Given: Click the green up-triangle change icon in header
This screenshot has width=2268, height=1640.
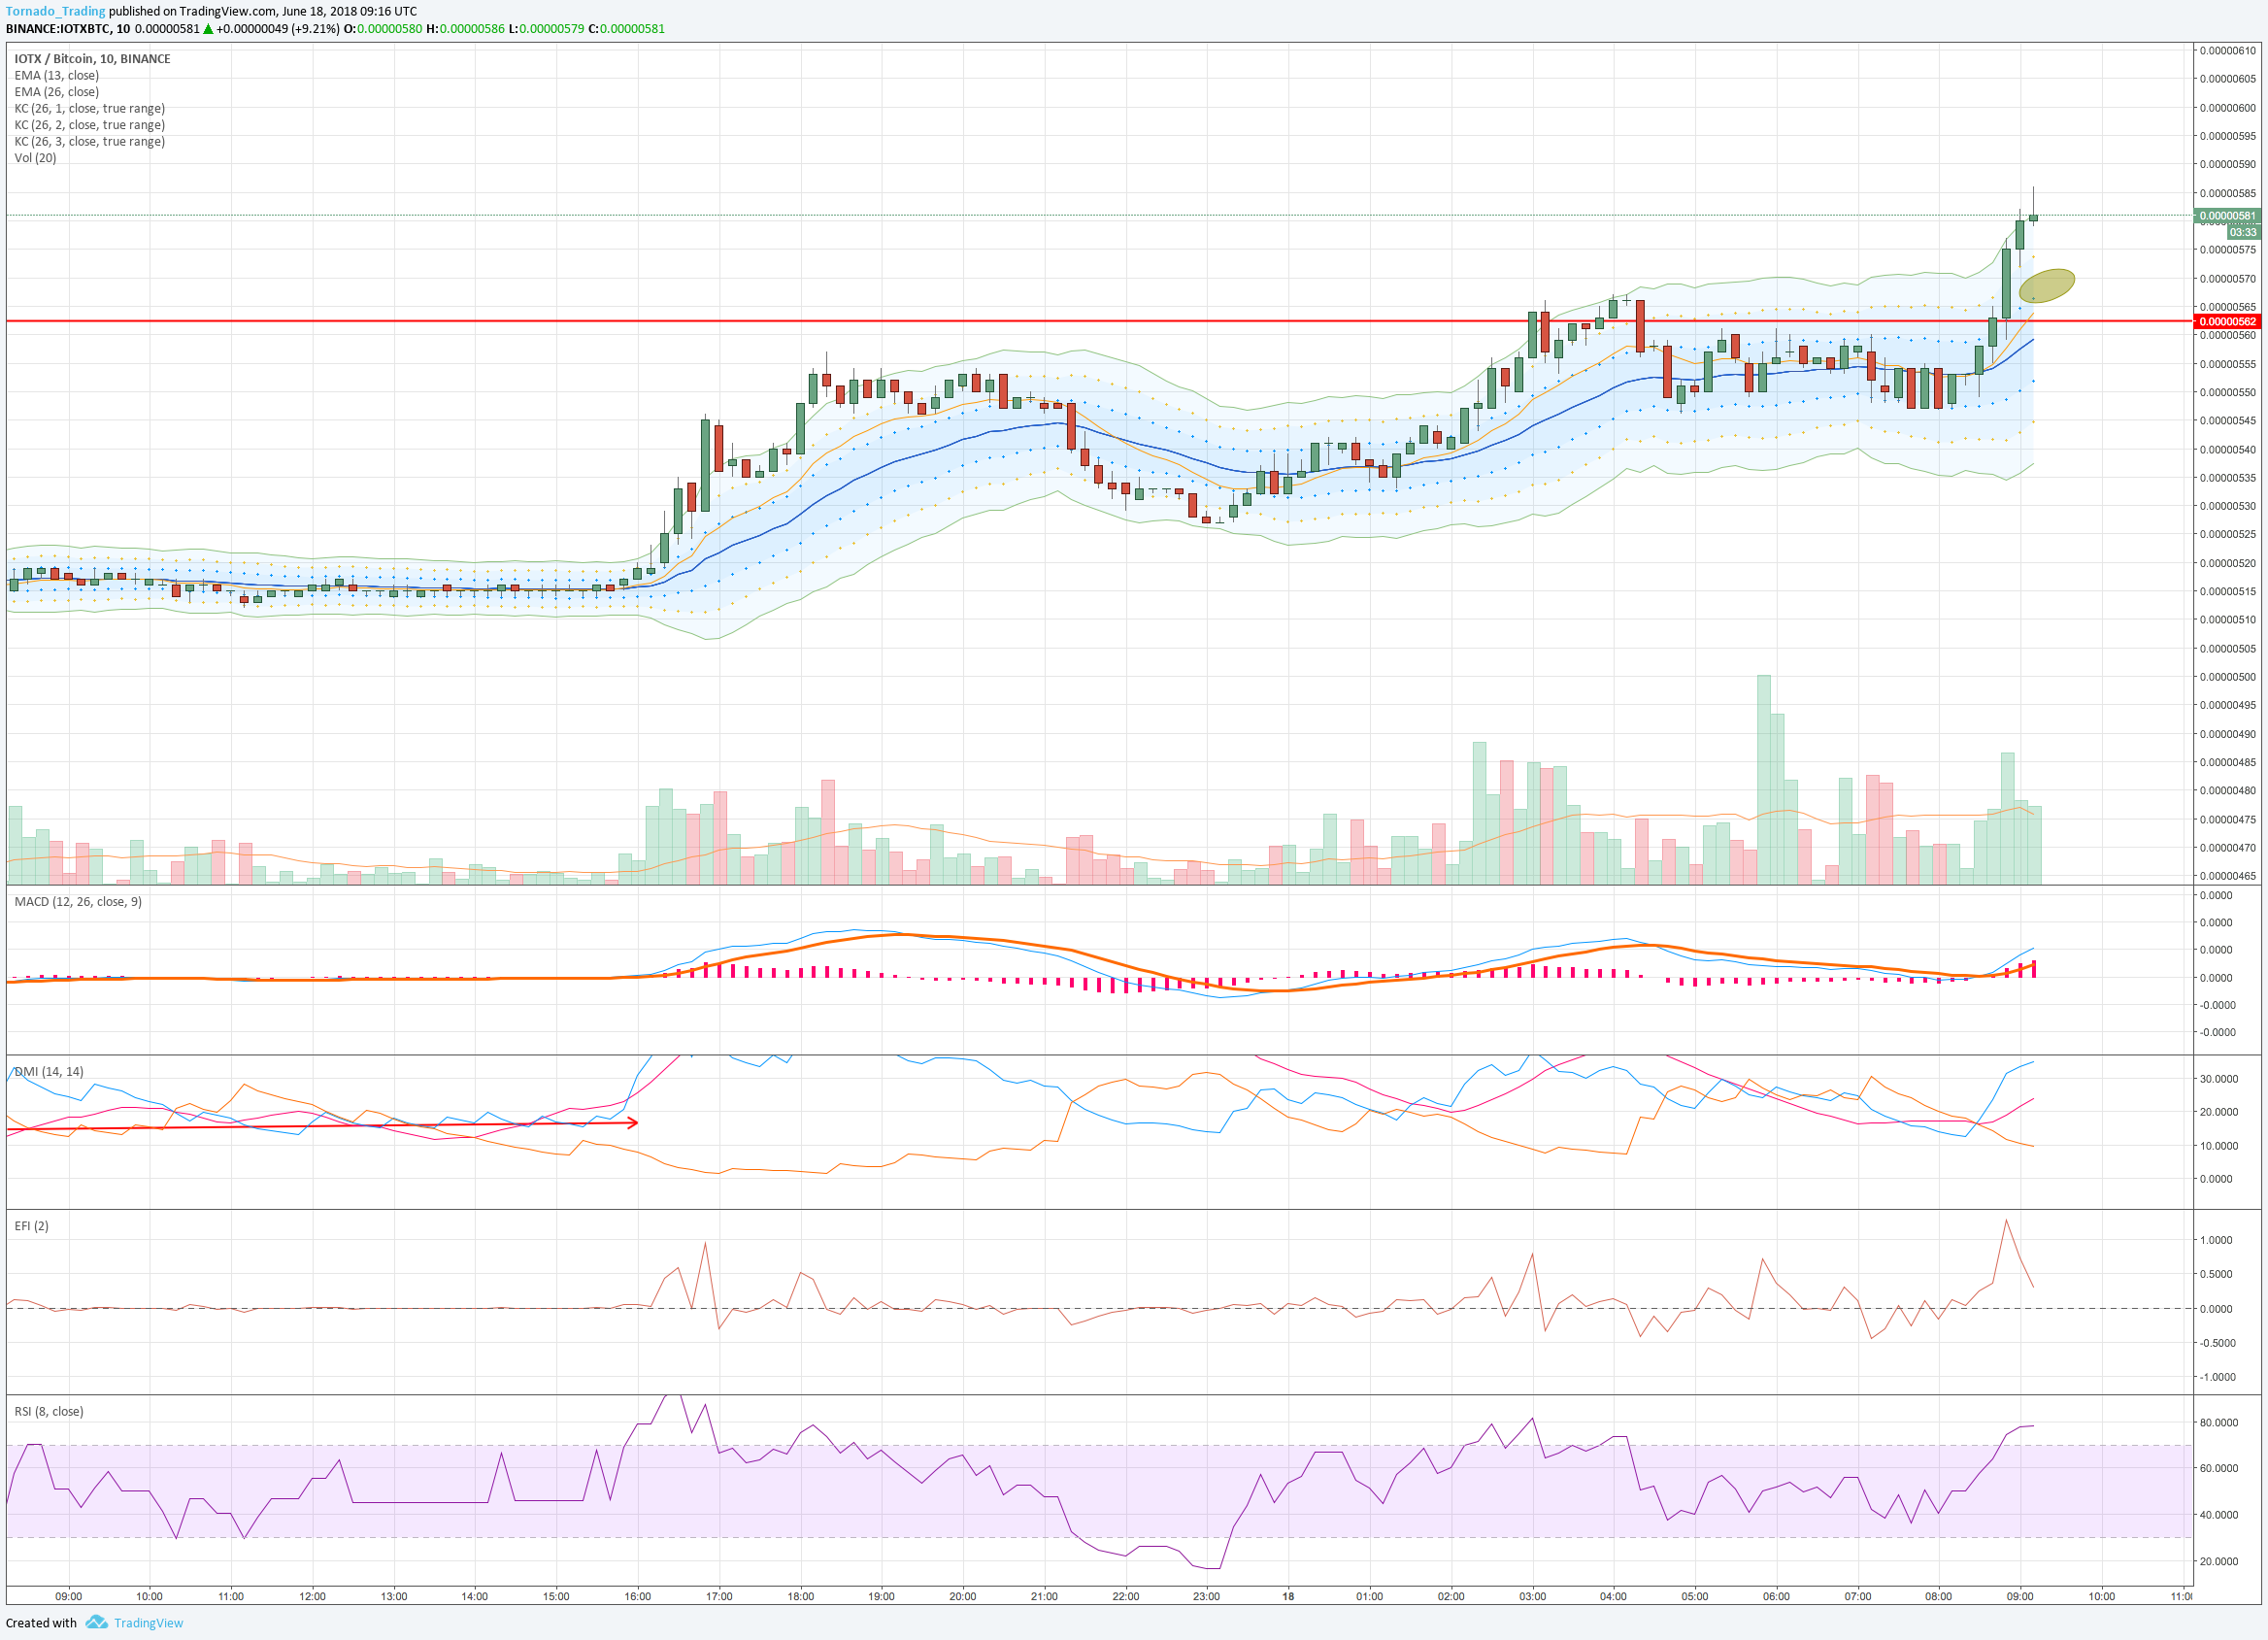Looking at the screenshot, I should 208,28.
